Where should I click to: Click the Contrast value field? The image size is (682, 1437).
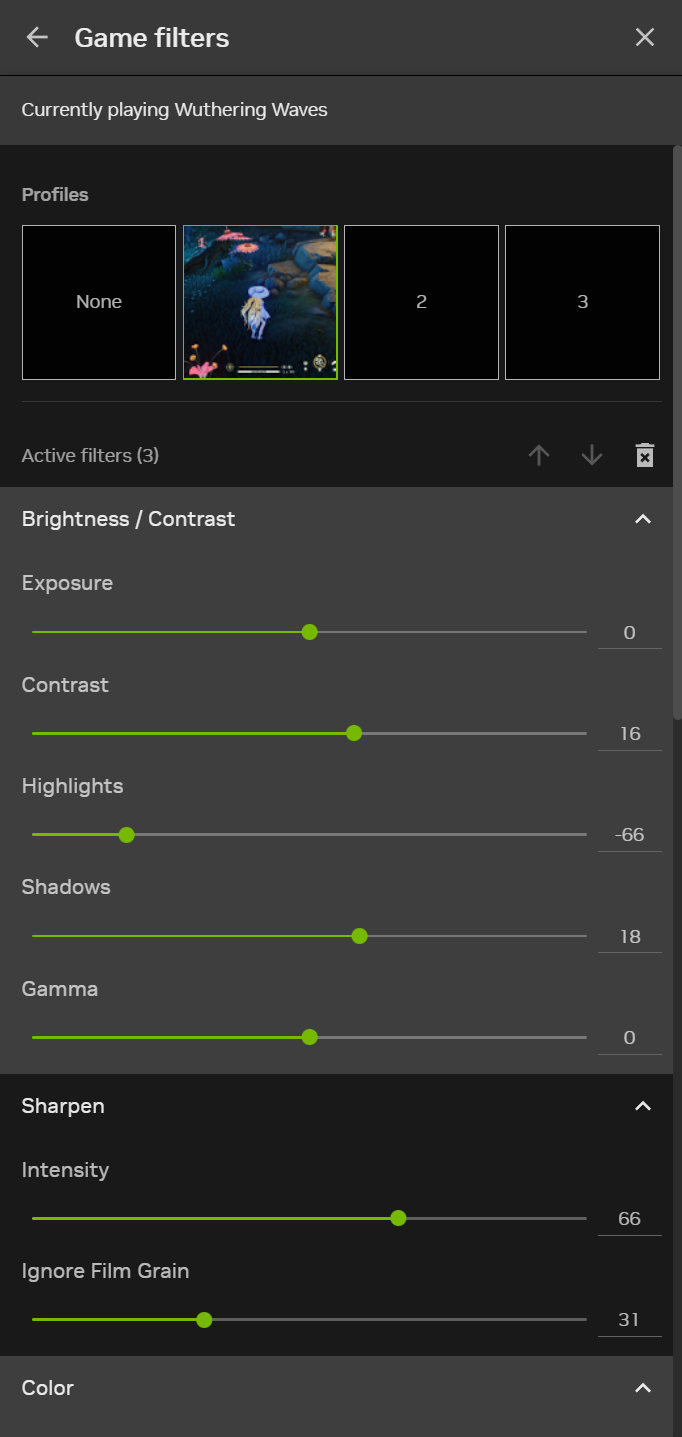pyautogui.click(x=630, y=734)
